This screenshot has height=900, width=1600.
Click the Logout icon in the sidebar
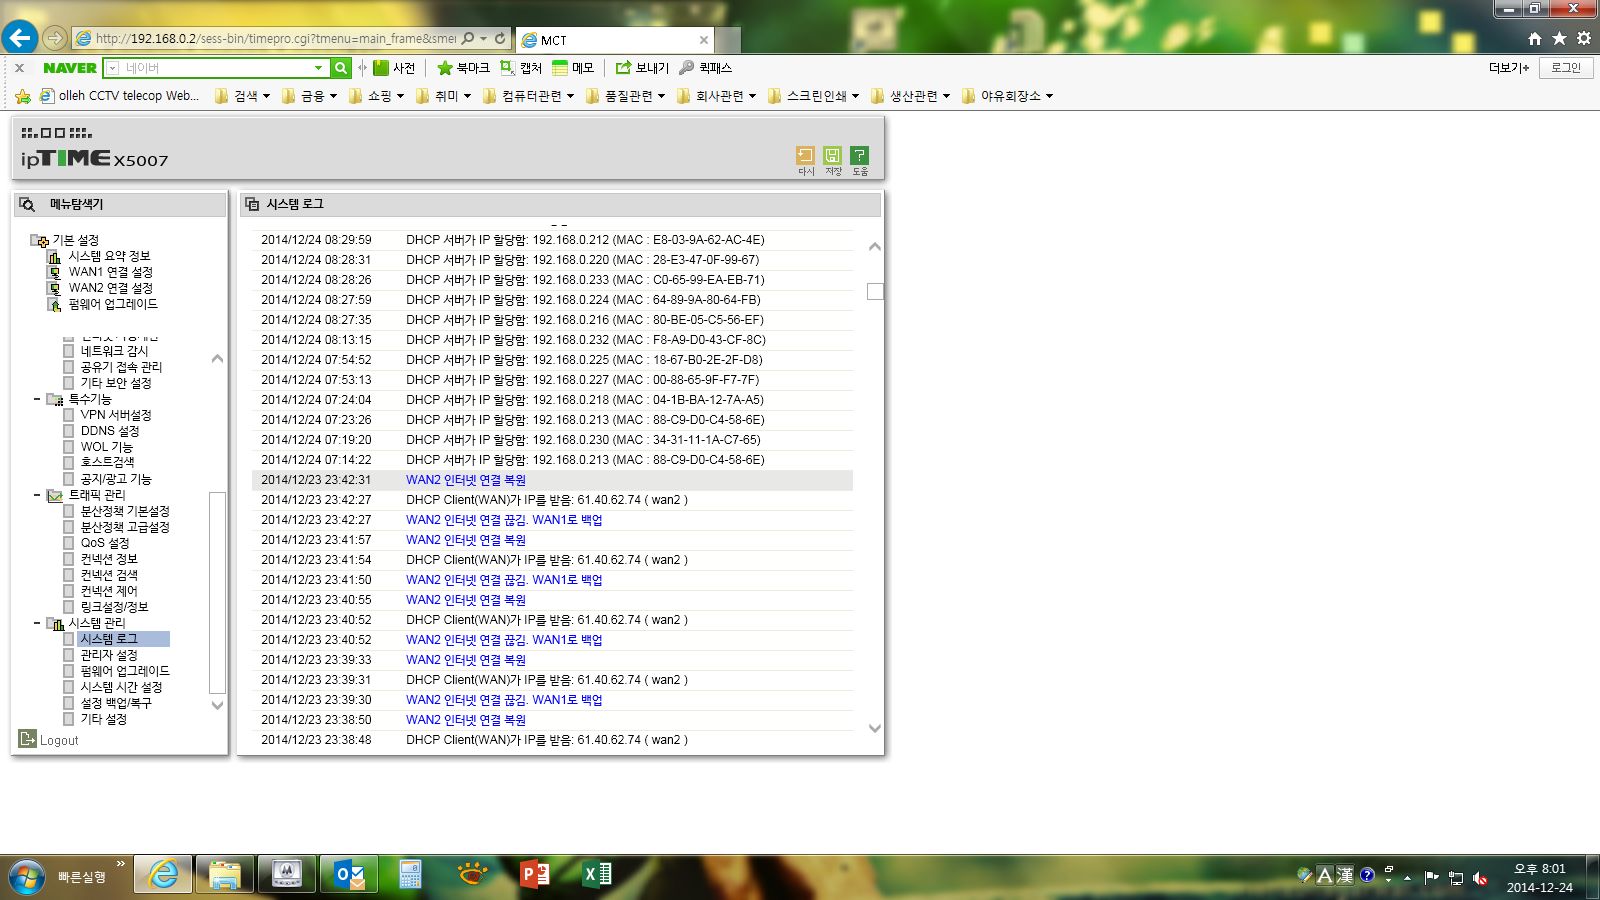tap(28, 739)
